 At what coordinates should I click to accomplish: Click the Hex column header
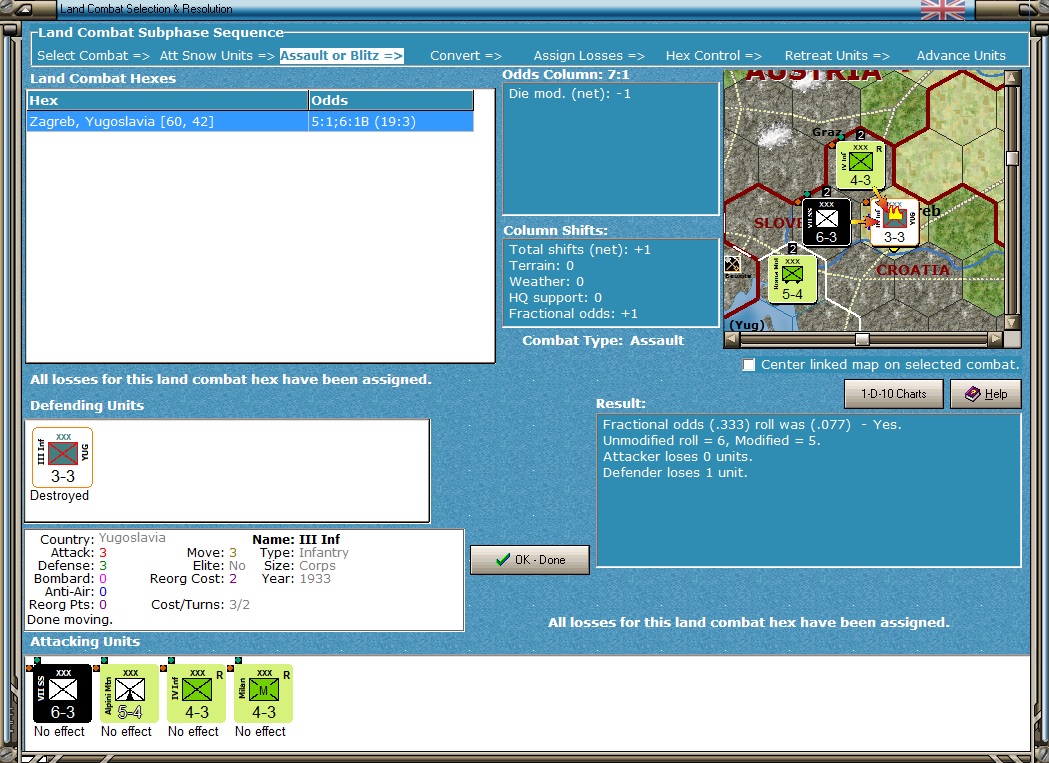[167, 100]
